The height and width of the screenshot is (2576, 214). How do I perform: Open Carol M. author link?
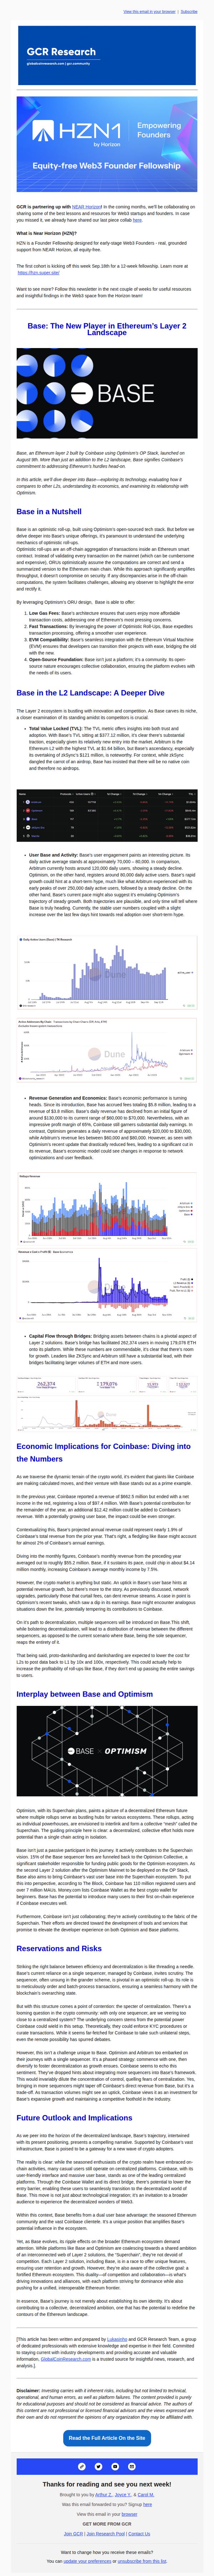point(146,2494)
